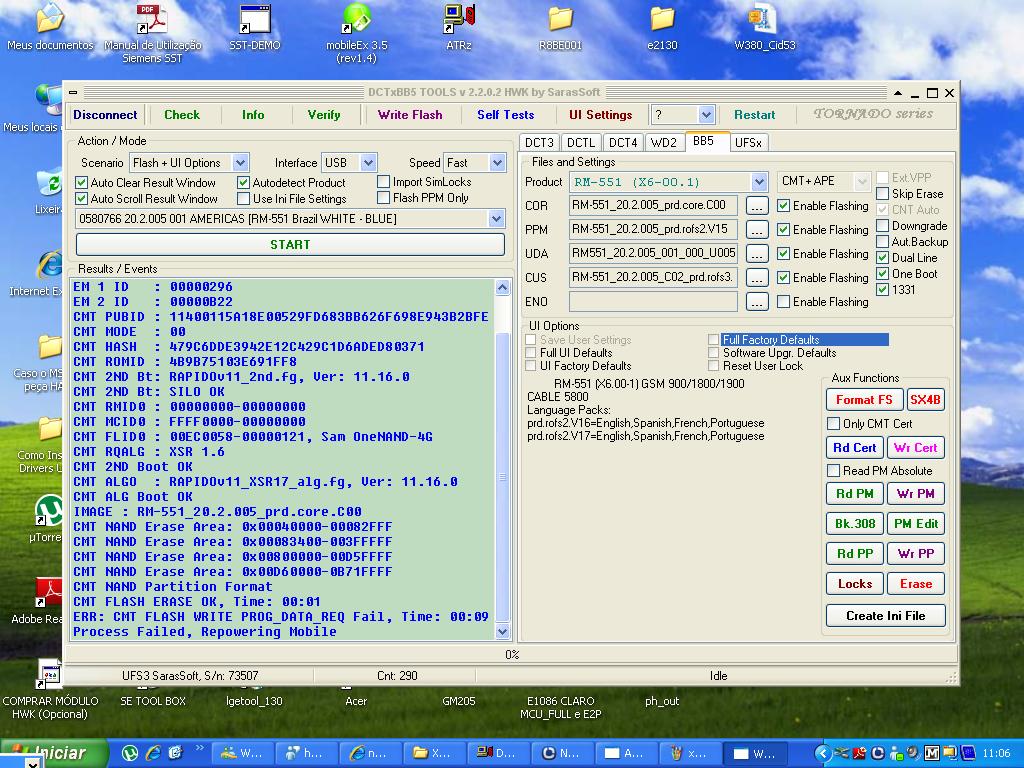
Task: Select the Adobe Reader desktop shortcut
Action: tap(48, 601)
